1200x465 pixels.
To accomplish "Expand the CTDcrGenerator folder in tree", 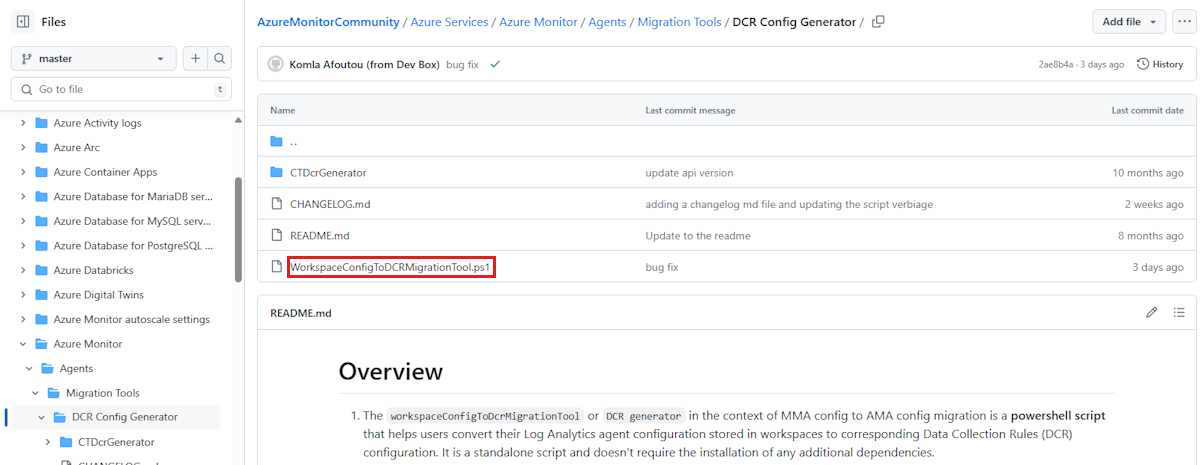I will click(x=48, y=442).
